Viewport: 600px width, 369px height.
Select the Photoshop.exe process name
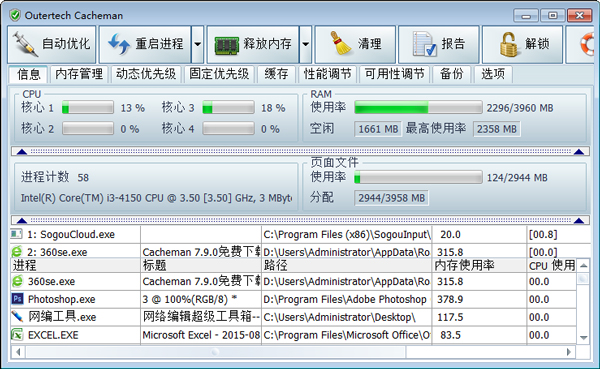coord(62,299)
